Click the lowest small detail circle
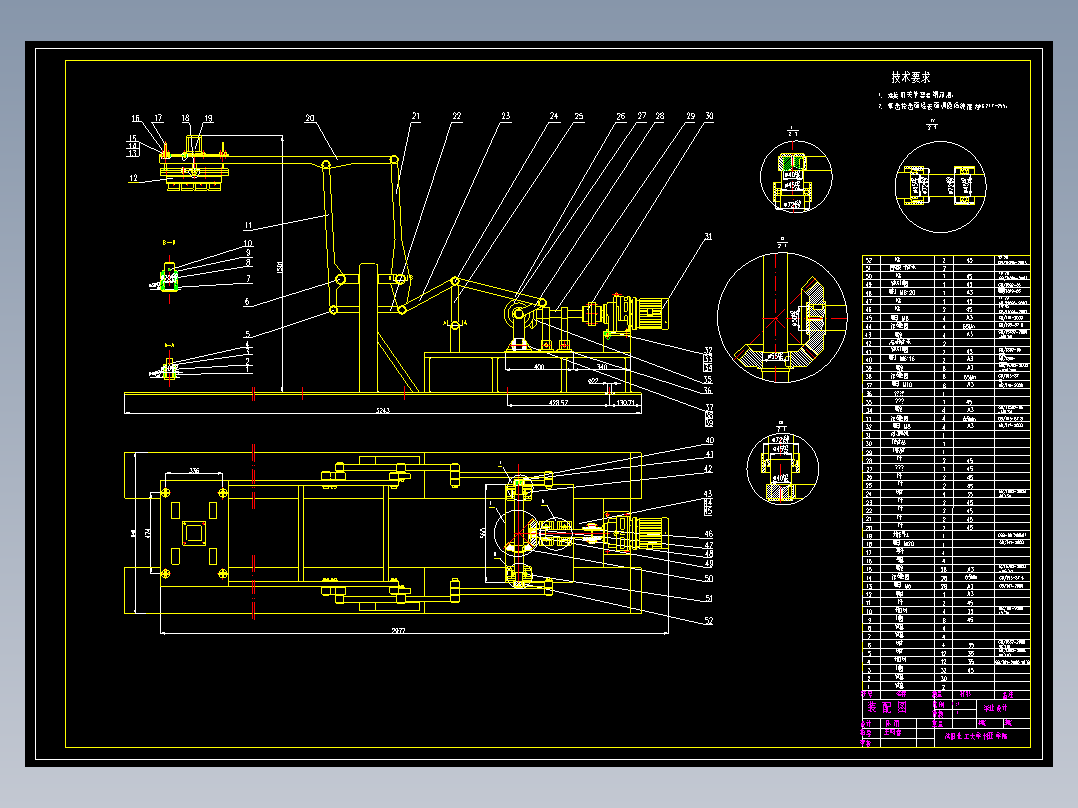This screenshot has height=808, width=1078. [x=782, y=468]
